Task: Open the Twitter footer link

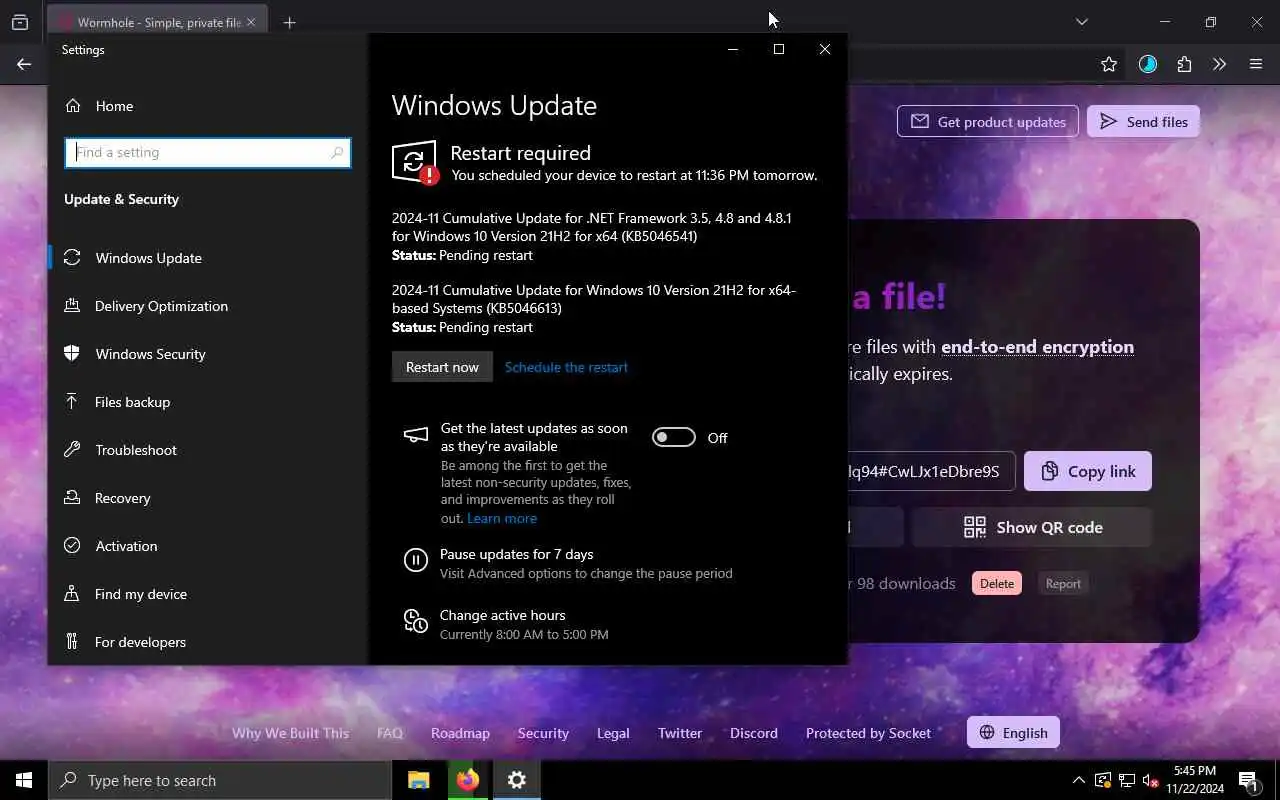Action: (680, 733)
